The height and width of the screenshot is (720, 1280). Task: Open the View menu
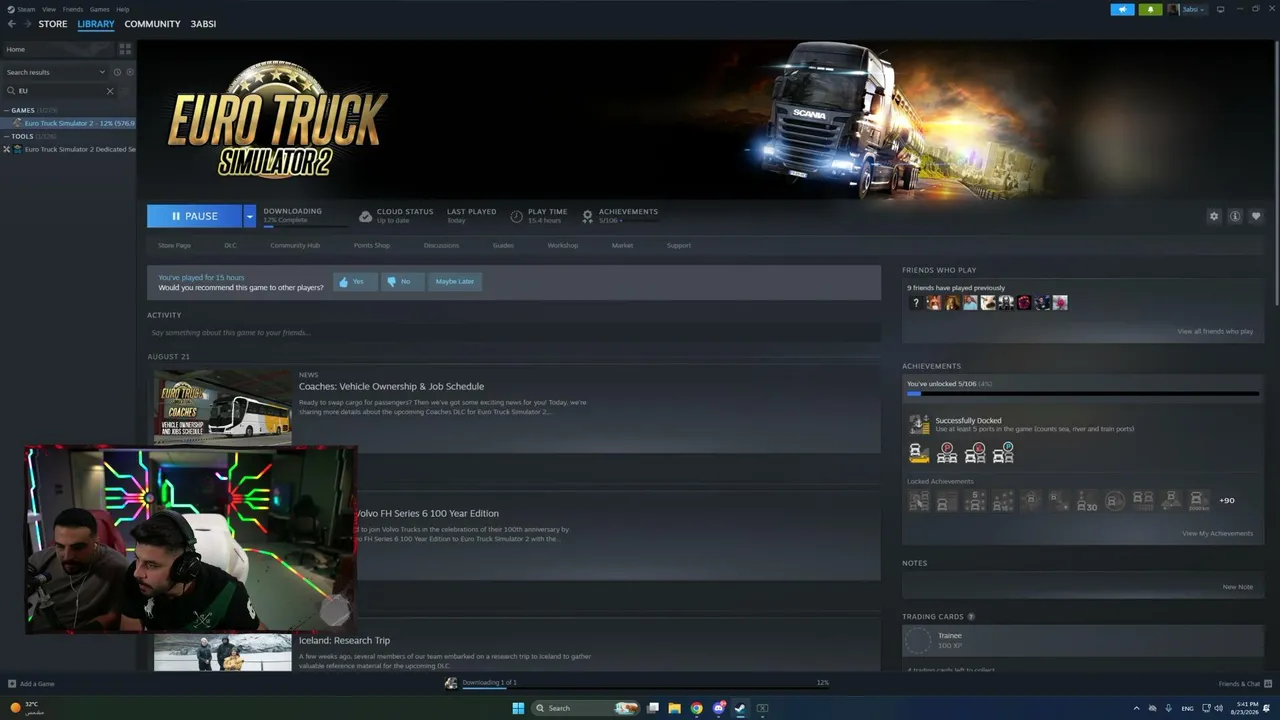click(x=49, y=9)
